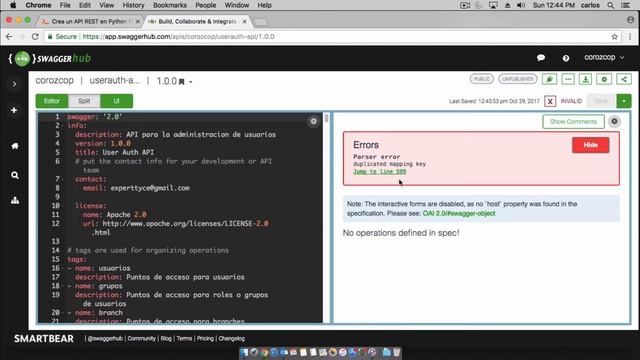Viewport: 640px width, 360px height.
Task: Open the People menu
Action: coord(206,5)
